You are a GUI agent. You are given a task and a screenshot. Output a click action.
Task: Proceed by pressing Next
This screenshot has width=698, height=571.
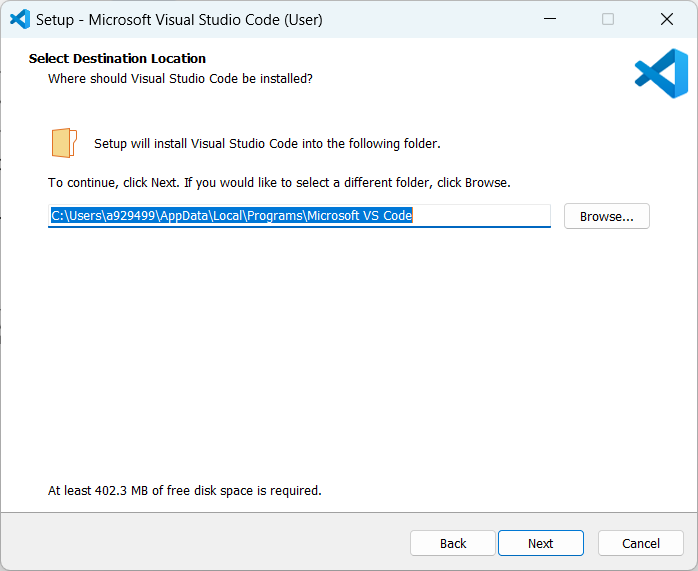pos(540,543)
